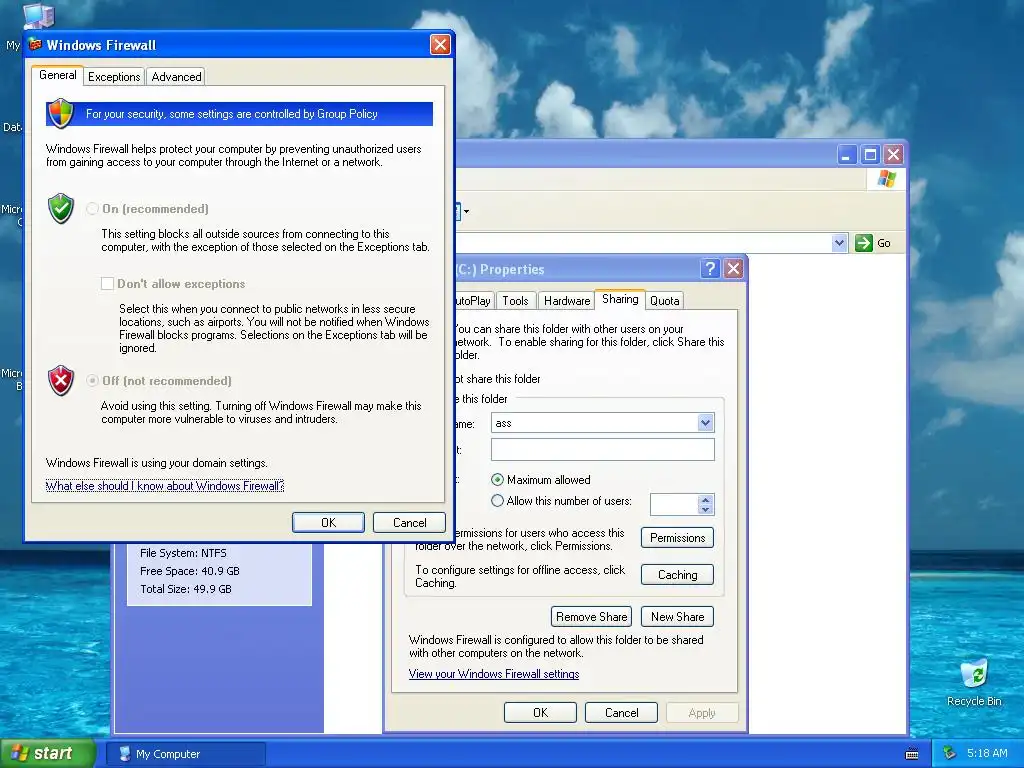Select the General tab in Windows Firewall

point(57,75)
